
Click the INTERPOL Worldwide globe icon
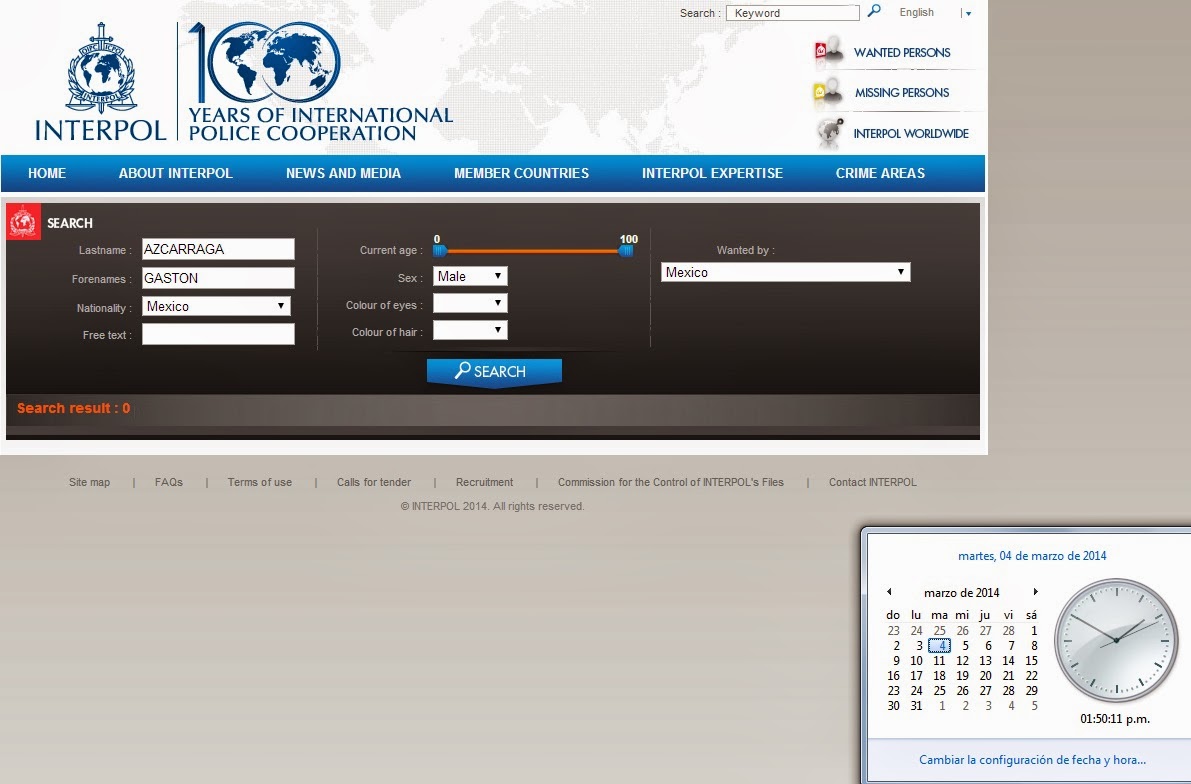coord(830,132)
